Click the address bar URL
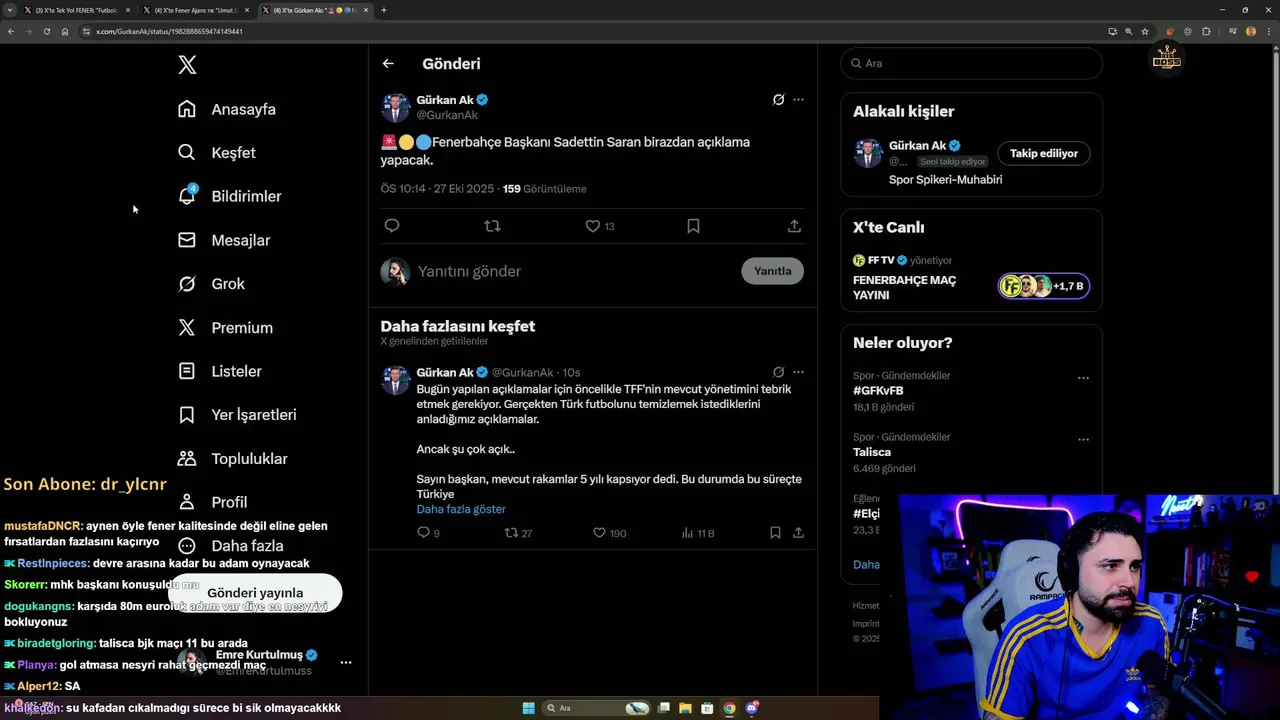This screenshot has height=720, width=1280. [169, 31]
